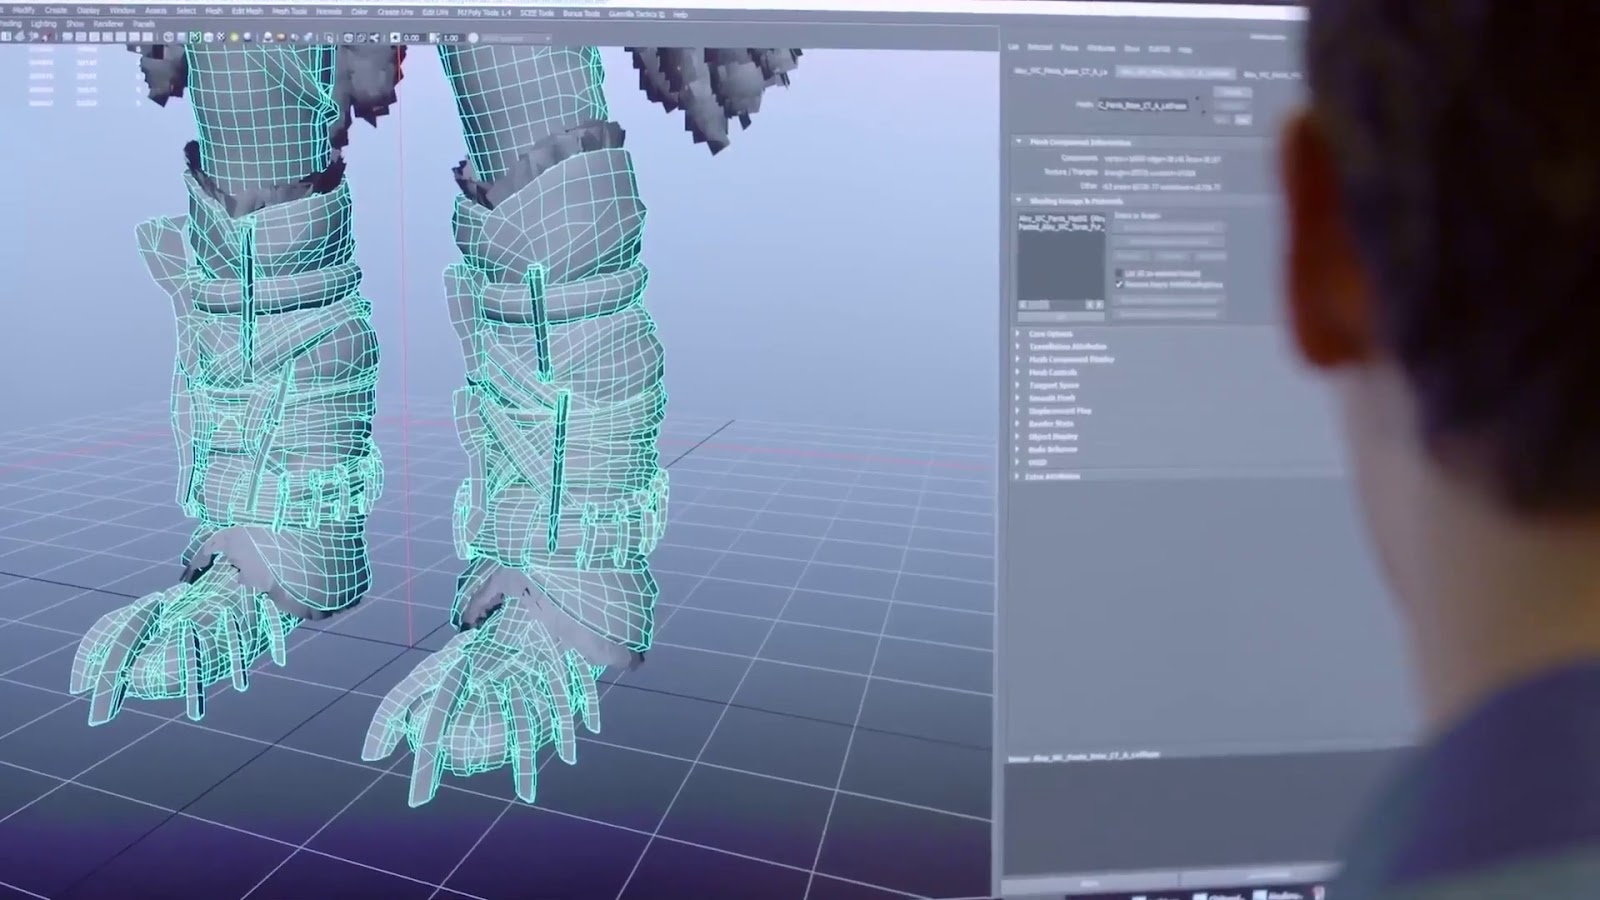Image resolution: width=1600 pixels, height=900 pixels.
Task: Open the Create UVs menu
Action: [395, 12]
